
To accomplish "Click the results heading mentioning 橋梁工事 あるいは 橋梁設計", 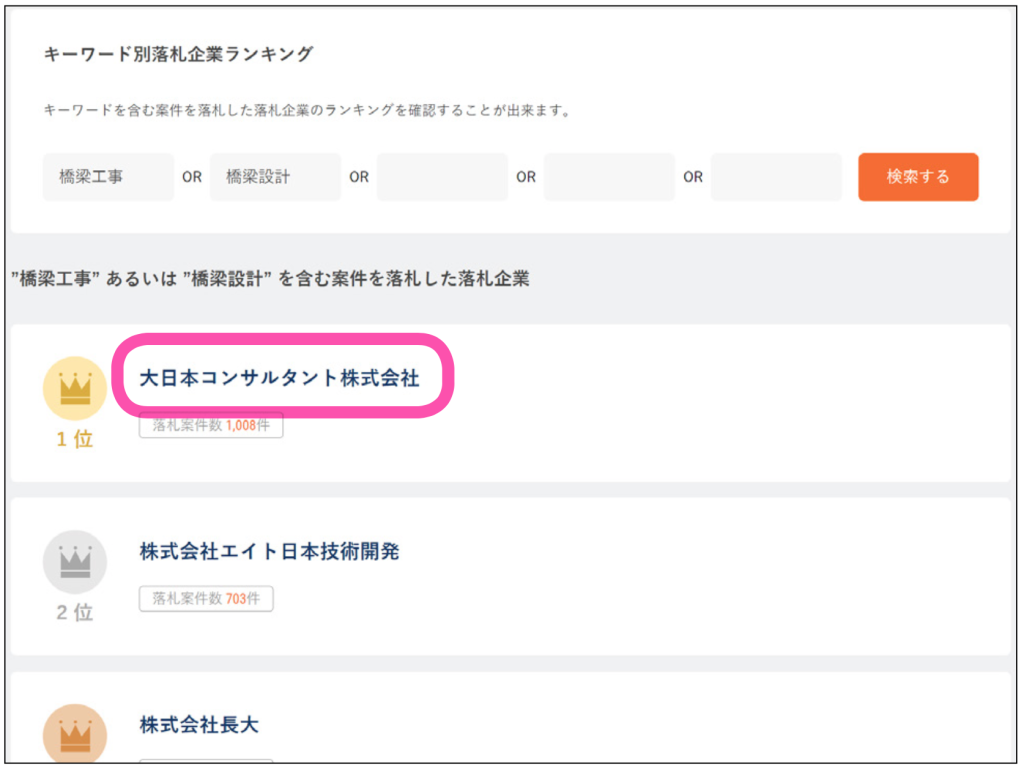I will tap(270, 279).
